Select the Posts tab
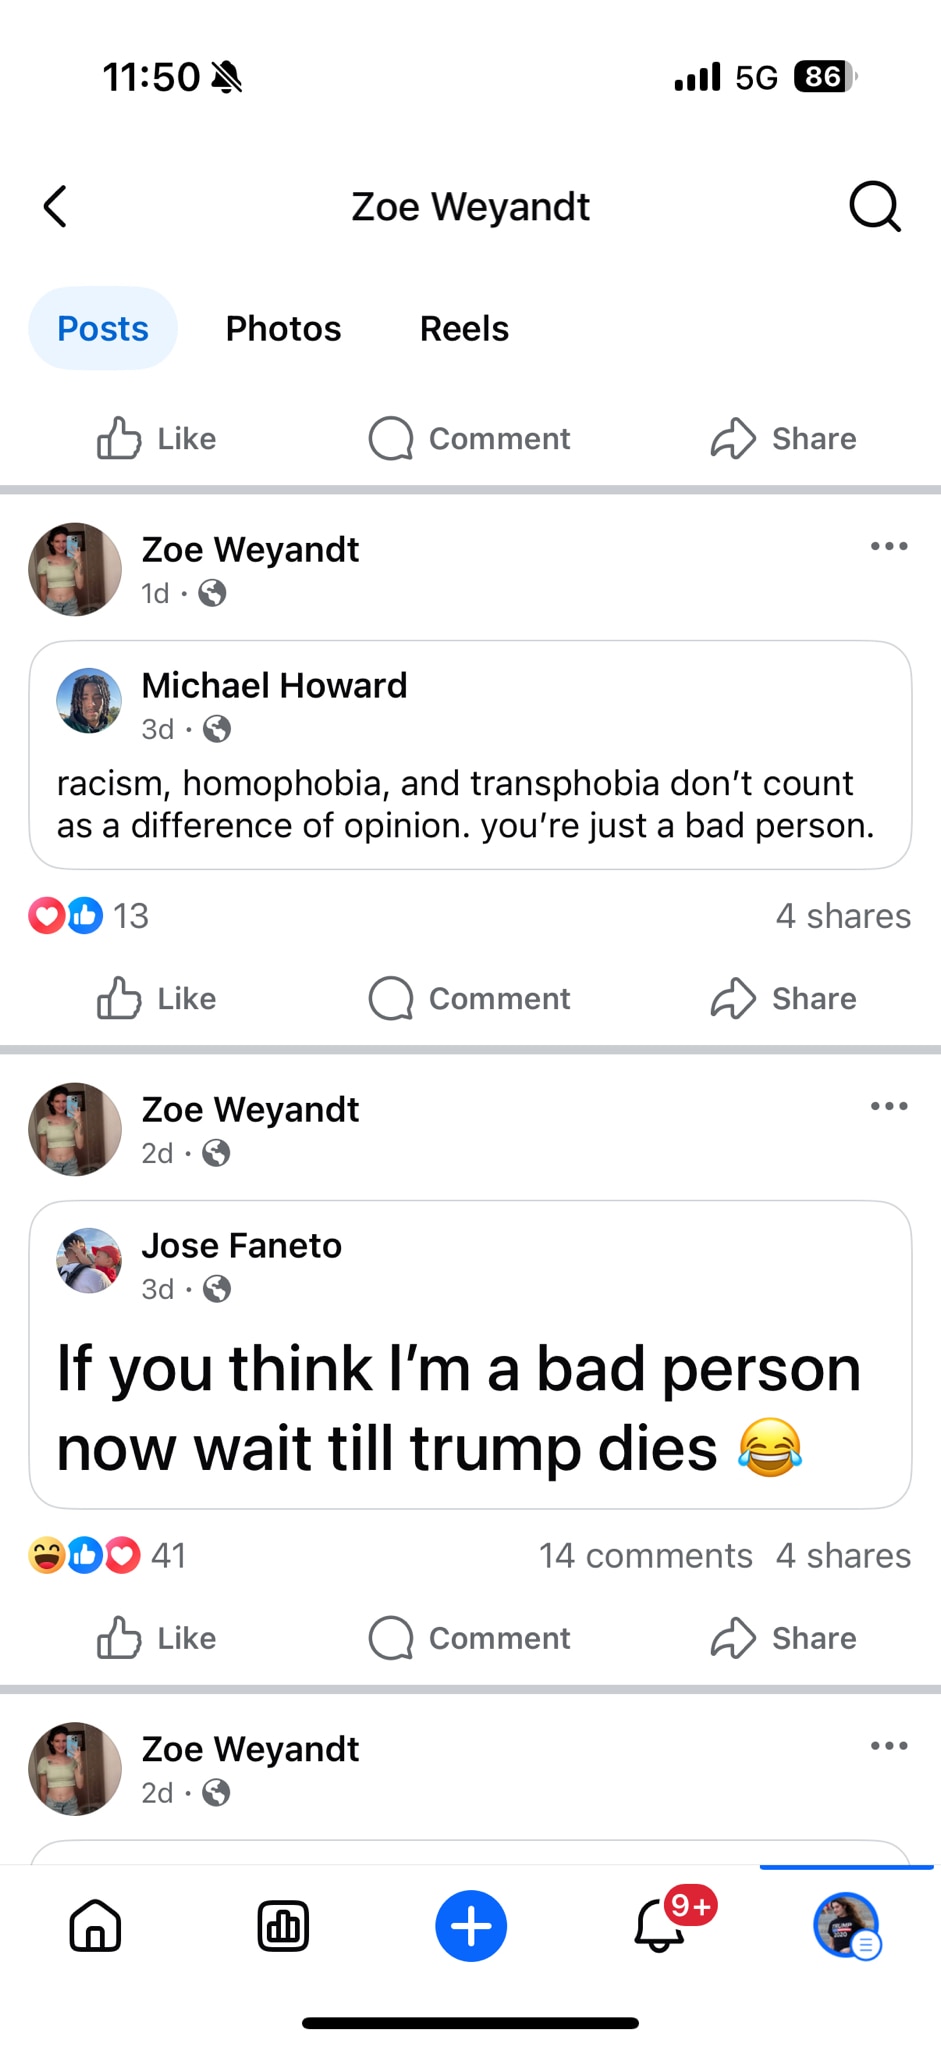The image size is (941, 2048). (x=103, y=328)
